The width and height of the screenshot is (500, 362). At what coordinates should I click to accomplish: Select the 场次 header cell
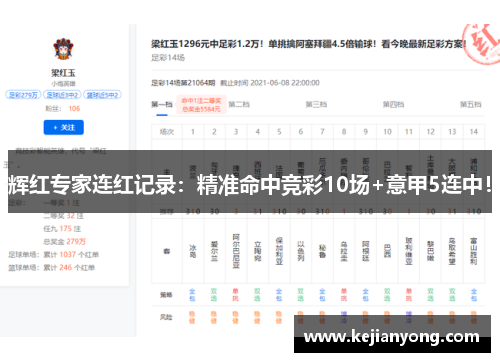(x=167, y=132)
